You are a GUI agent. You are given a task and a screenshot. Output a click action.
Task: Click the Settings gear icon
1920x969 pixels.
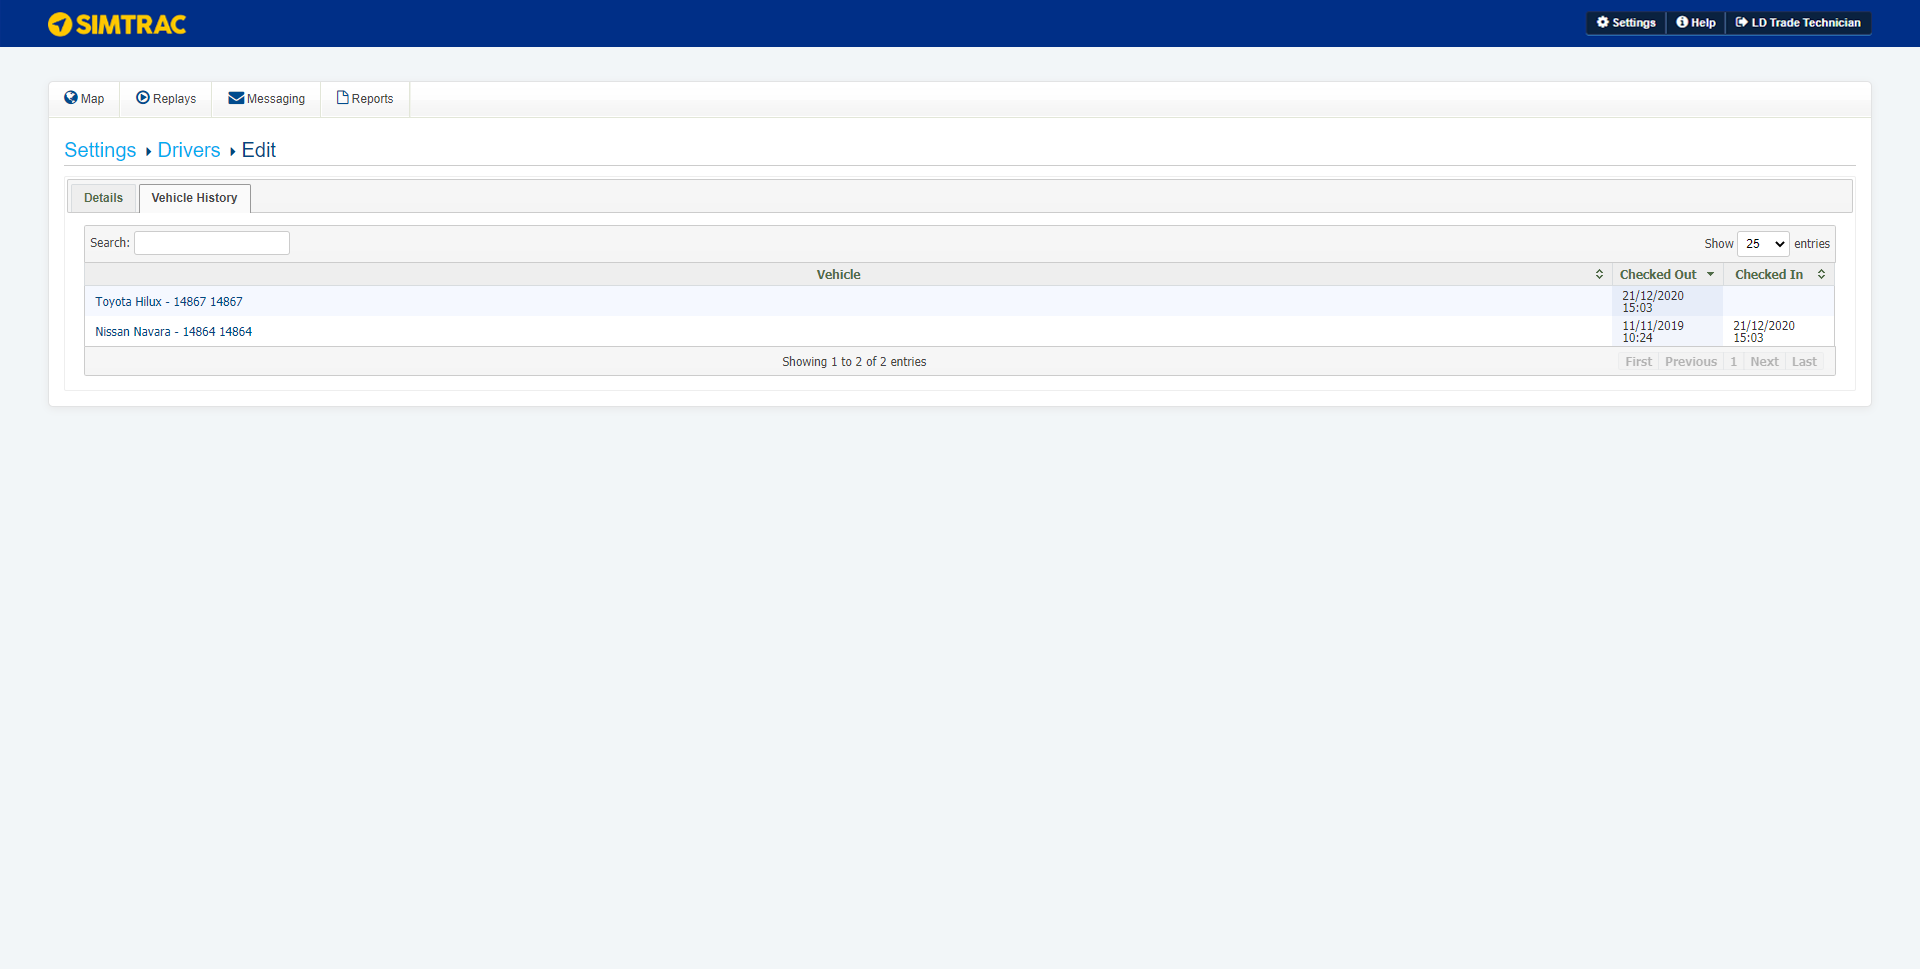click(x=1603, y=22)
